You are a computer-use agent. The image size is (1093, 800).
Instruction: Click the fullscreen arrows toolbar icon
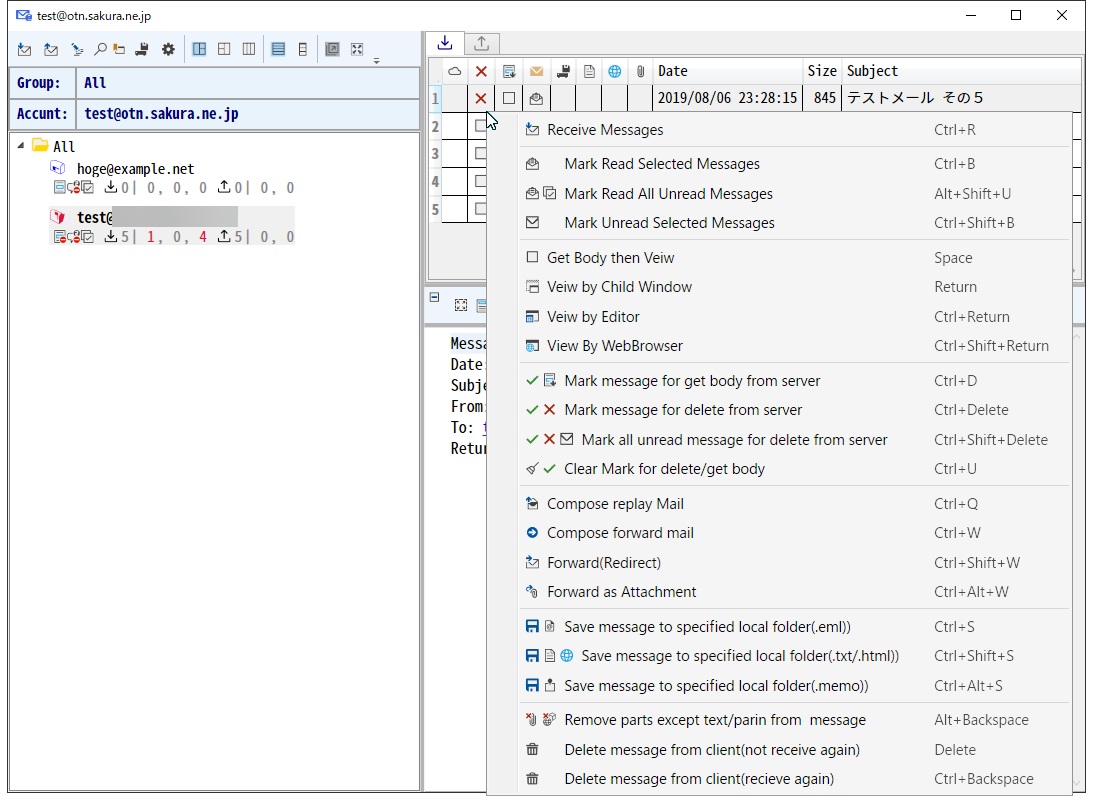coord(357,49)
